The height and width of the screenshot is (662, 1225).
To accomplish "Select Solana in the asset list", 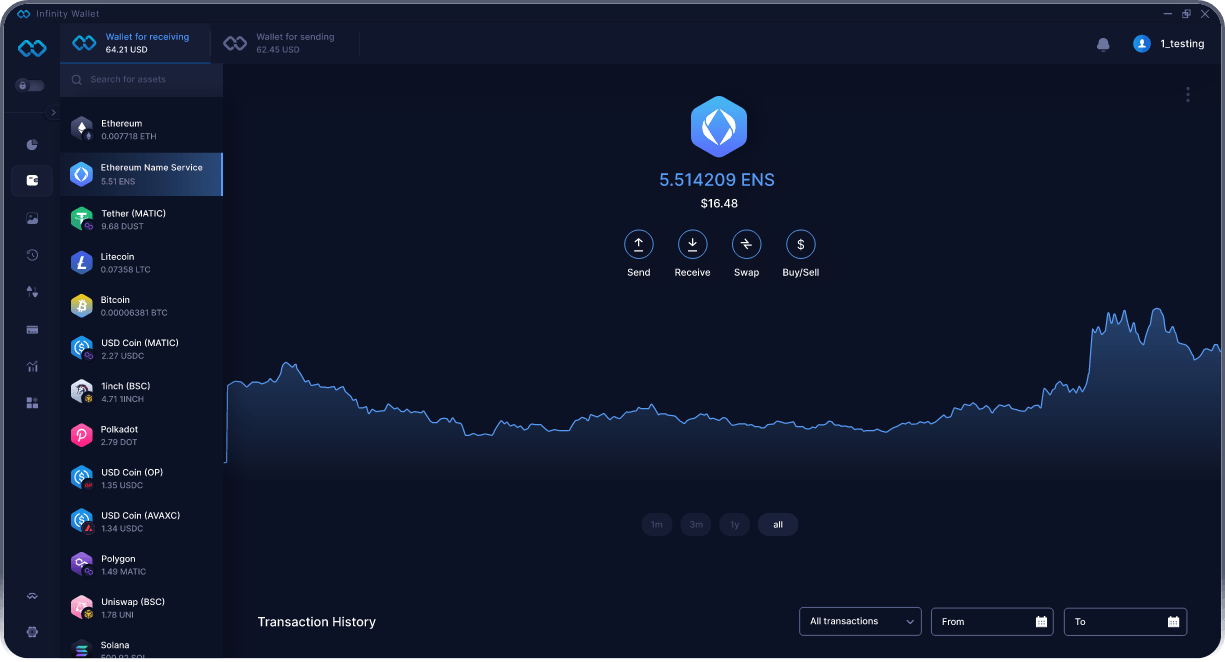I will pos(141,647).
